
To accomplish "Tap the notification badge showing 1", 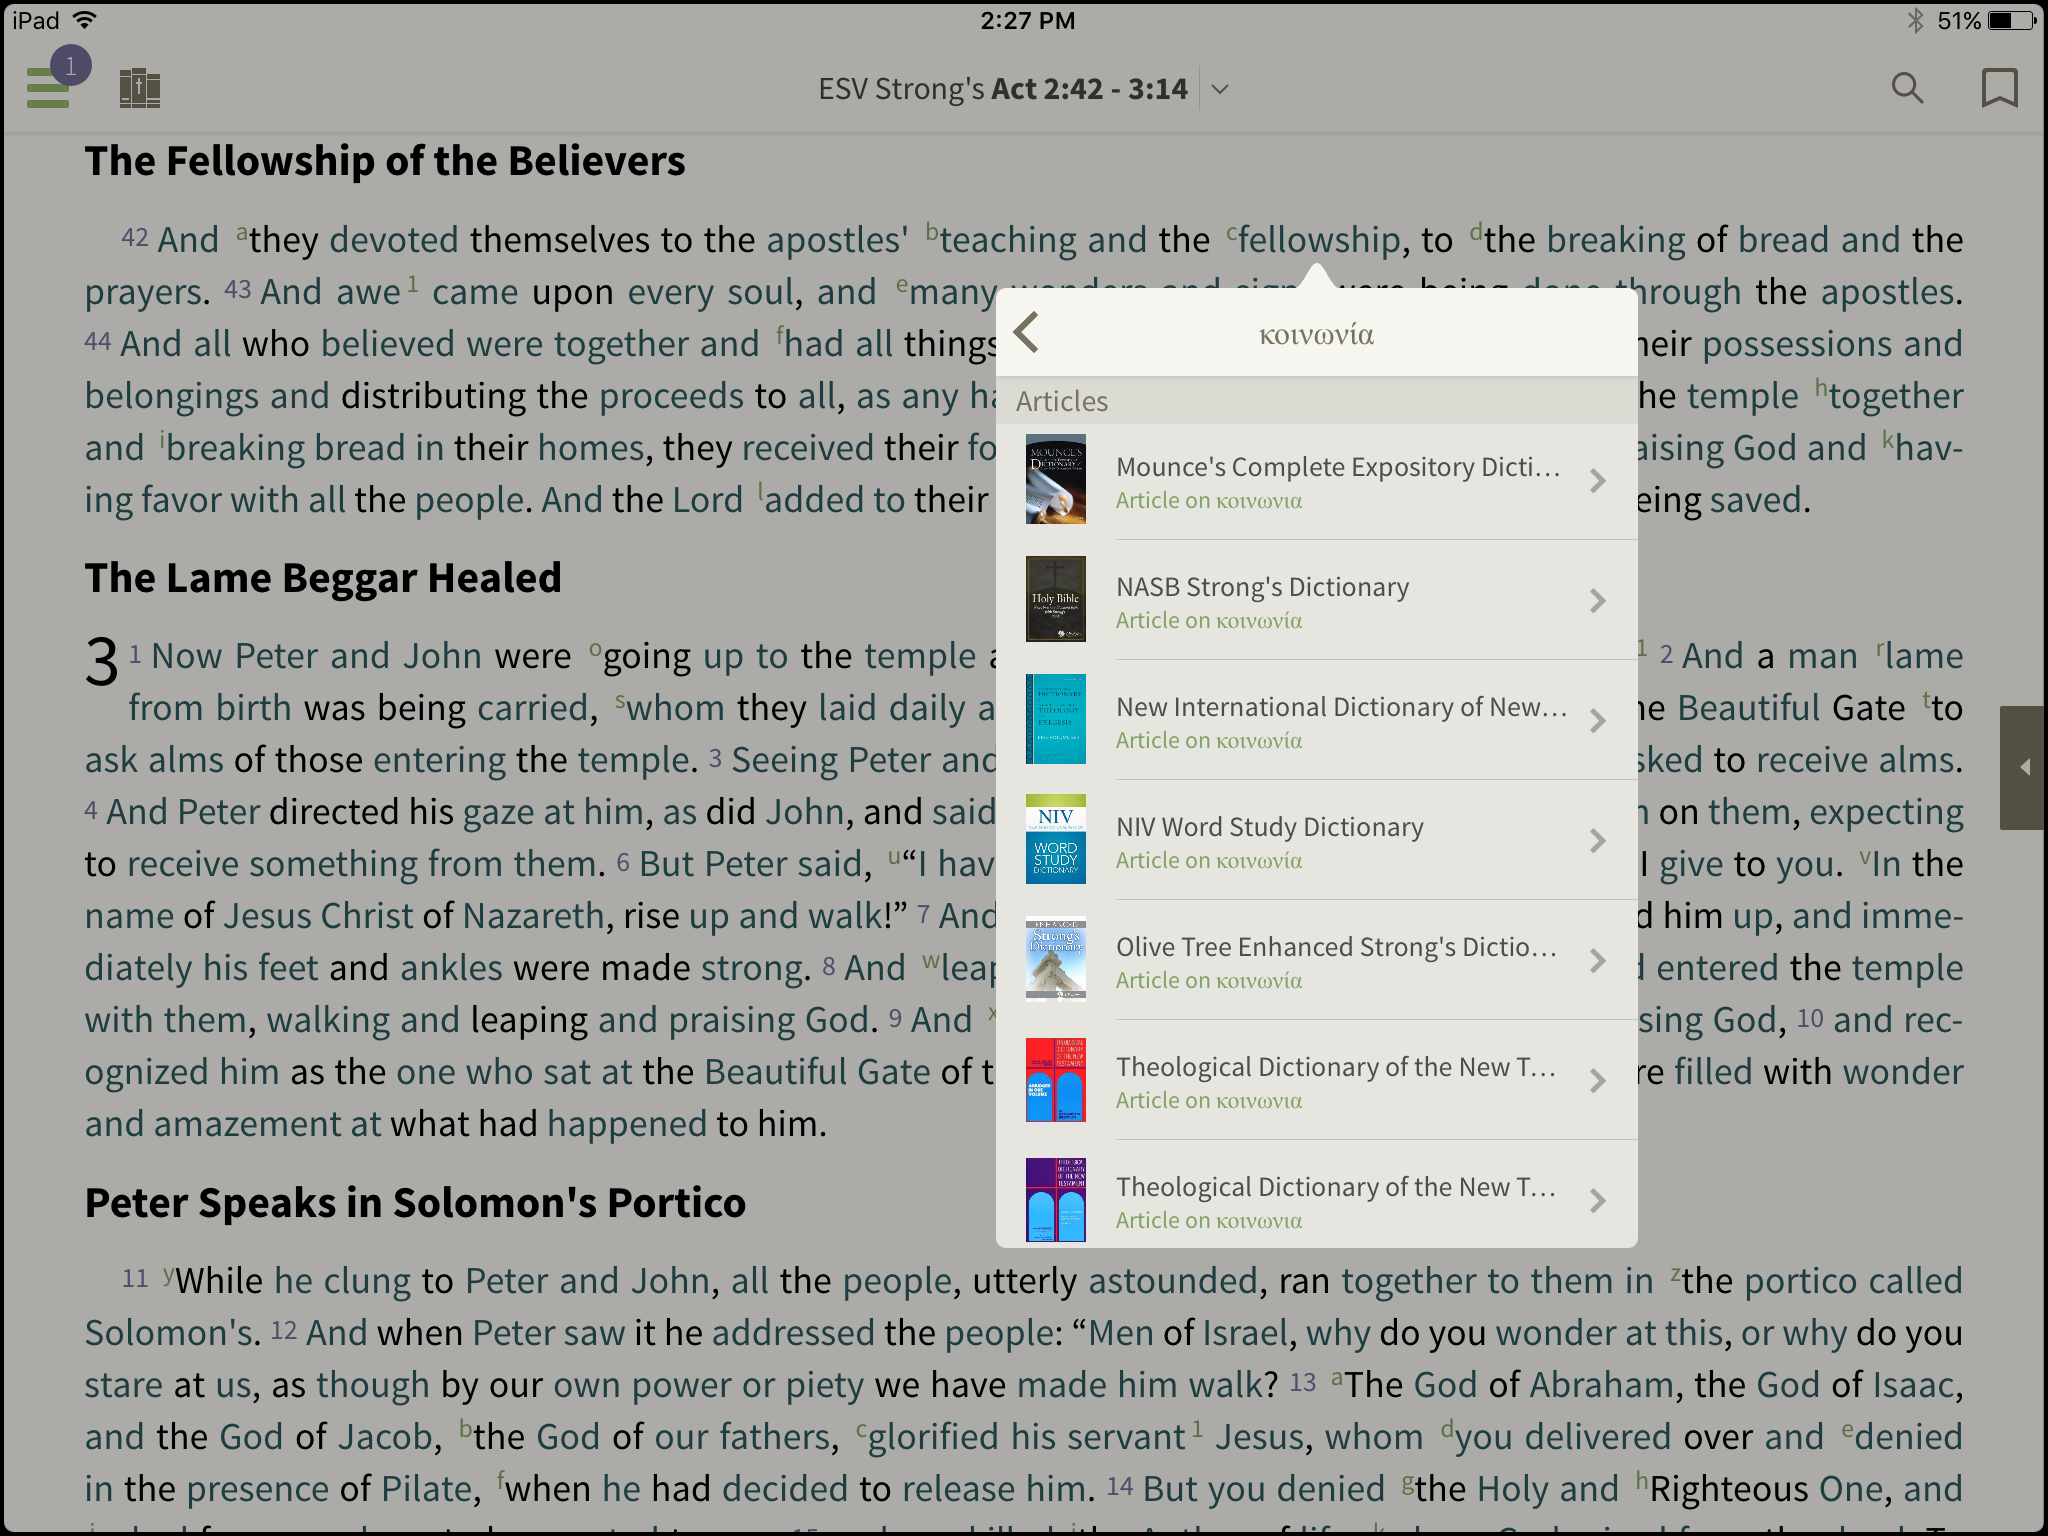I will (x=70, y=66).
